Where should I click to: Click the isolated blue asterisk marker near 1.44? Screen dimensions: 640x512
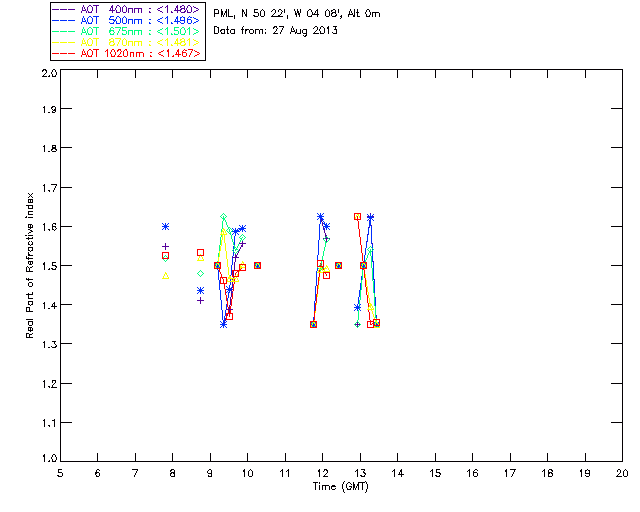click(200, 291)
